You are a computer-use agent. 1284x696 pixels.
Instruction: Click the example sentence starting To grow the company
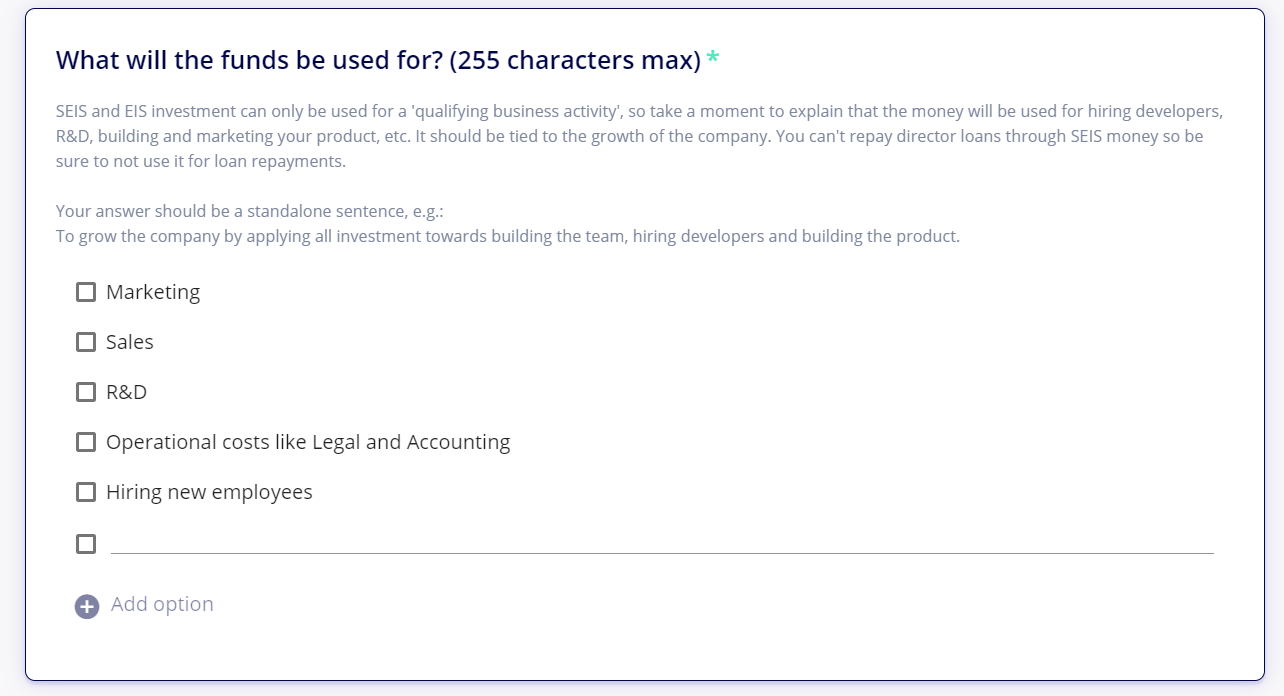508,237
